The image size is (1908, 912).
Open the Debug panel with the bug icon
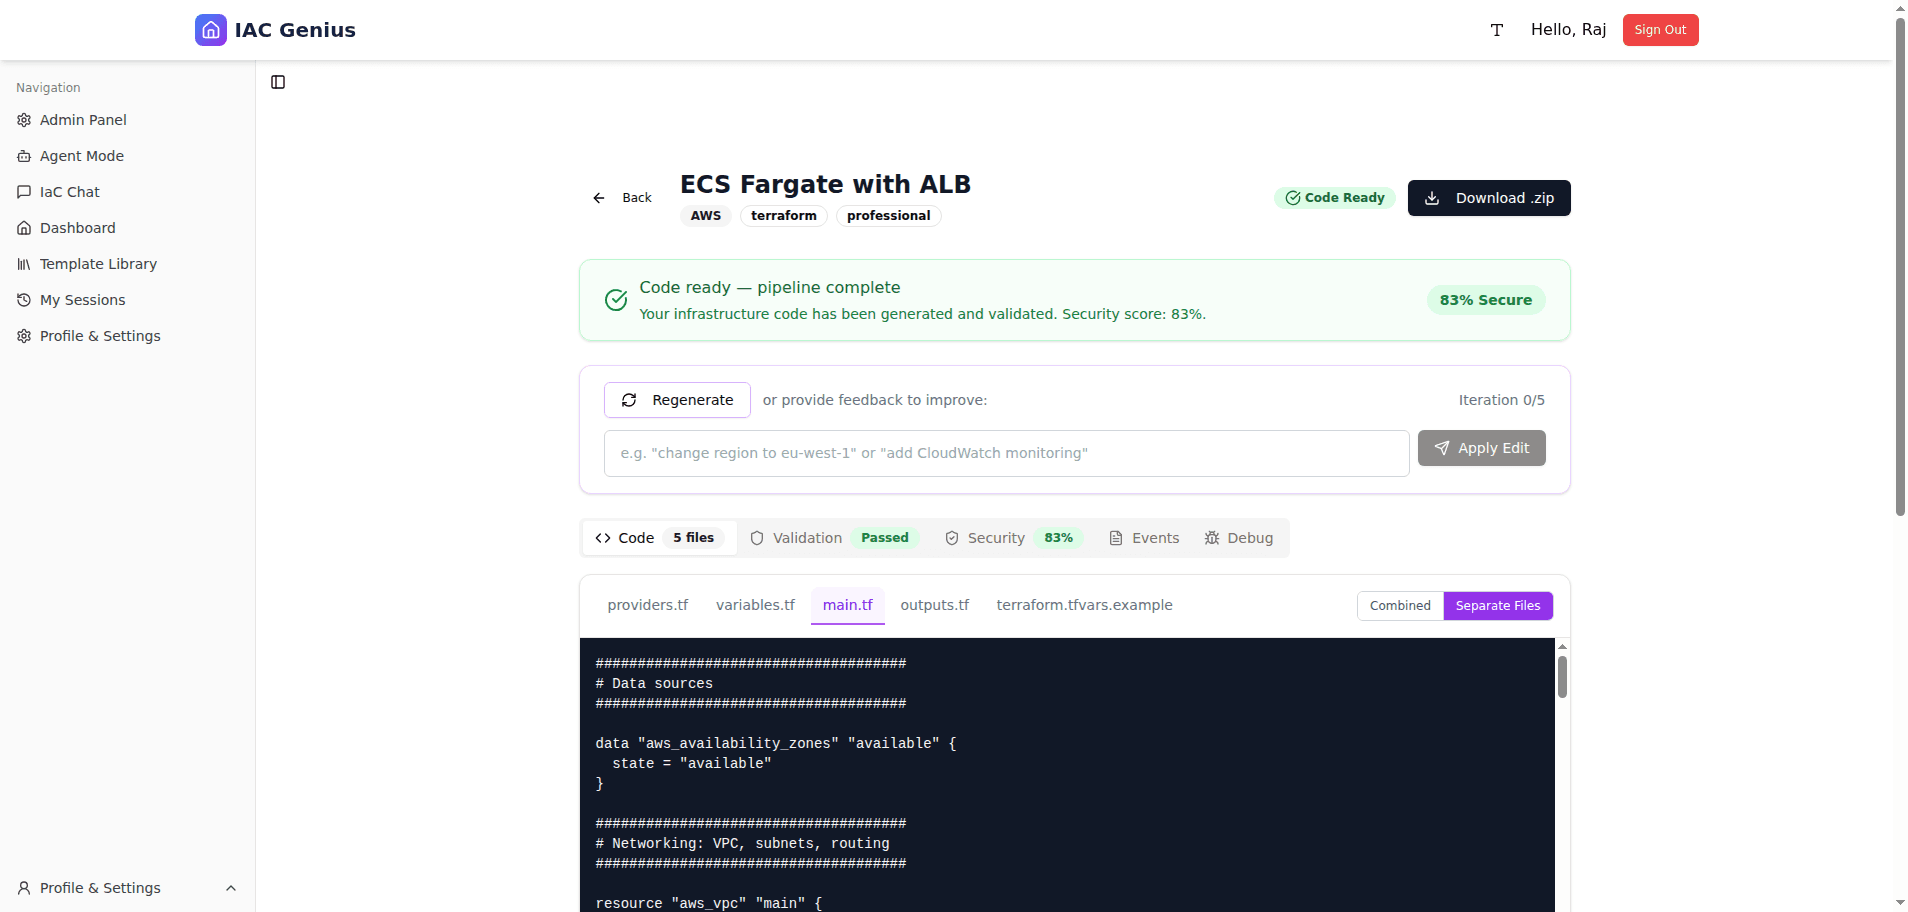coord(1239,538)
